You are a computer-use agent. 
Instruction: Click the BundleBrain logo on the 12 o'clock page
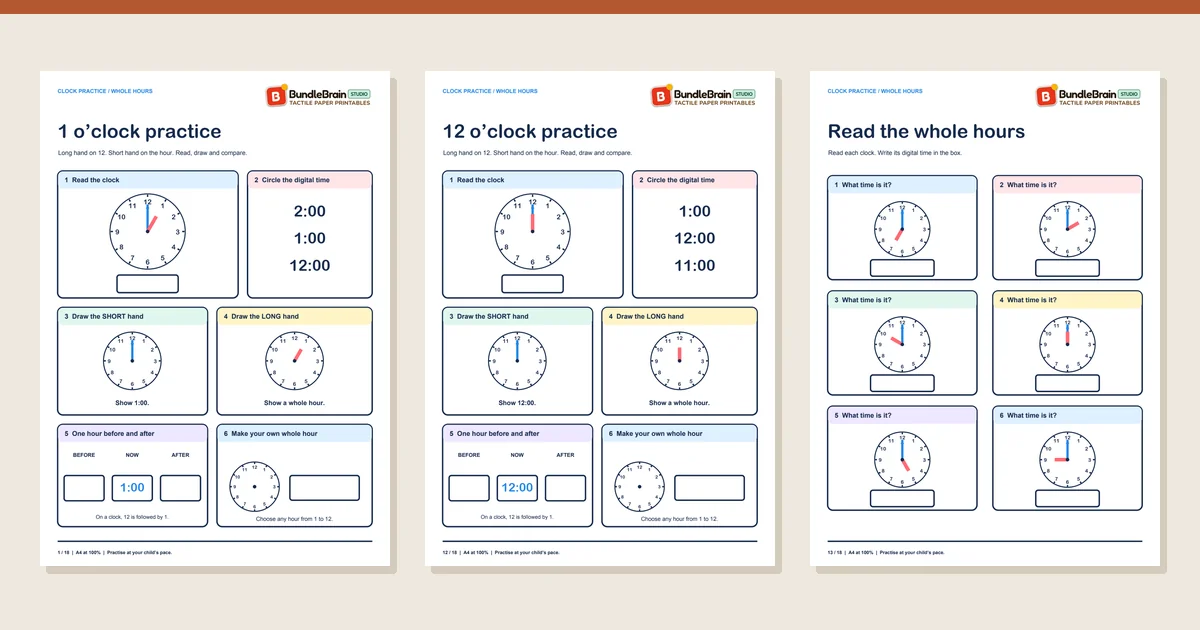(704, 96)
